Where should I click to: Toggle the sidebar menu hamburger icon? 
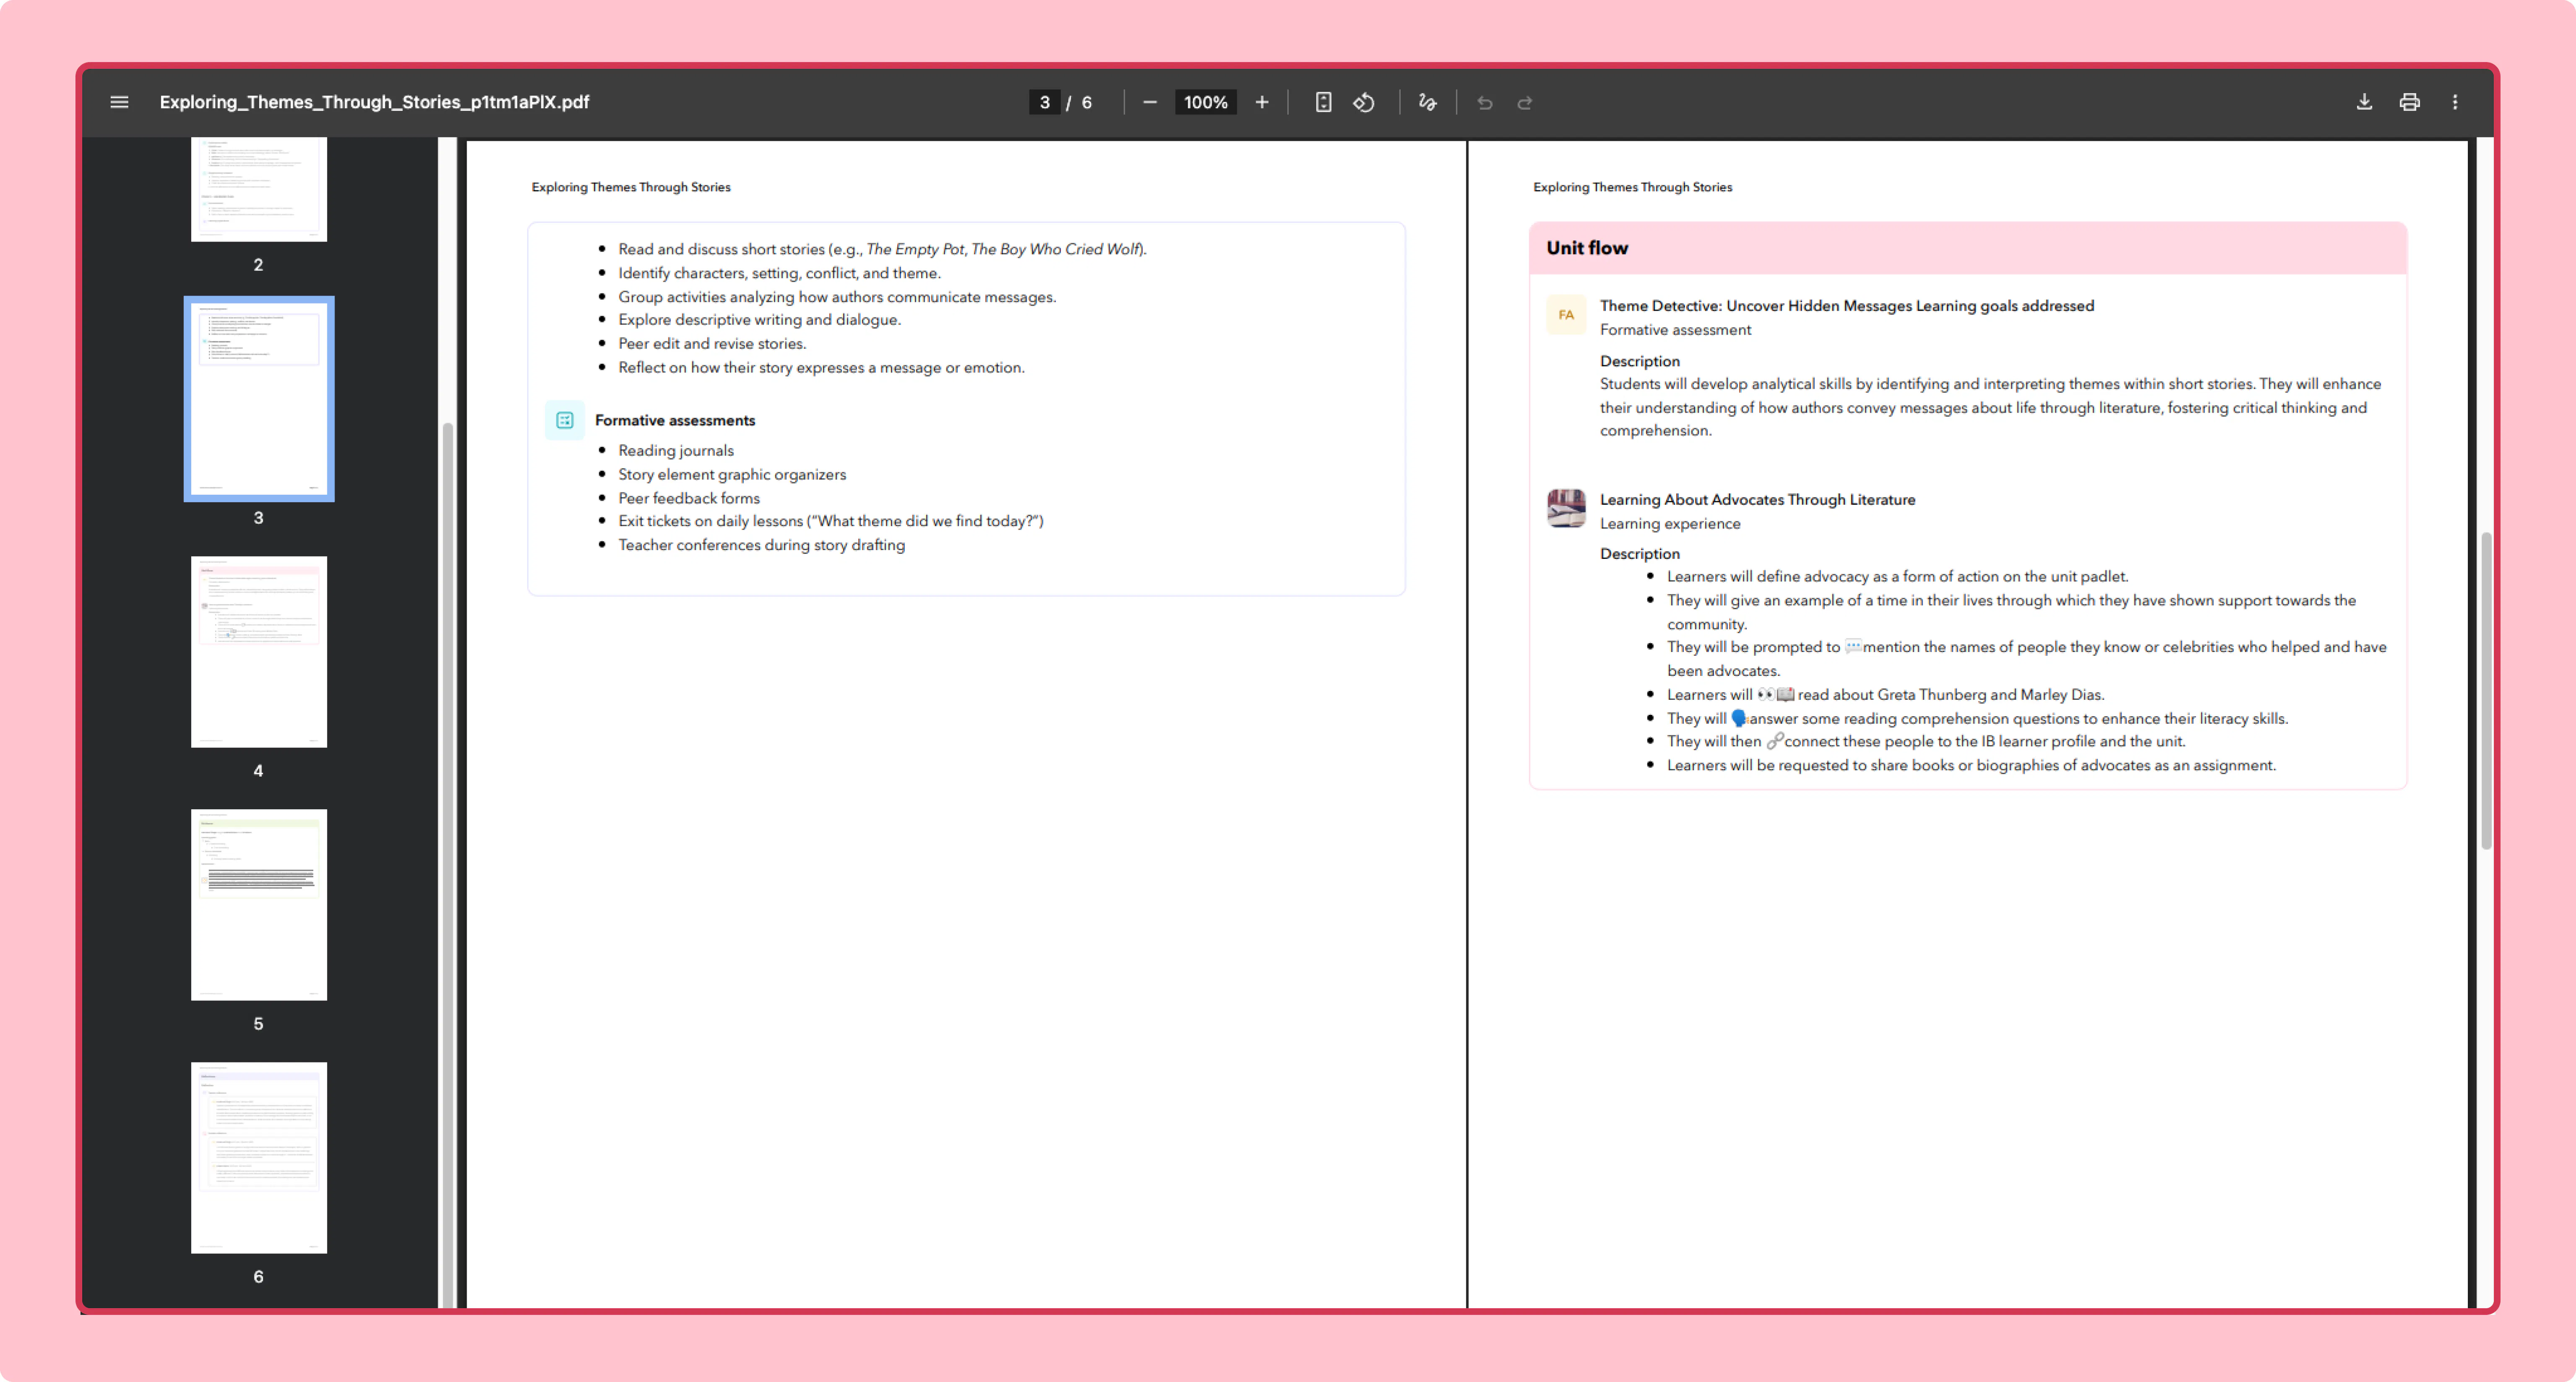119,102
